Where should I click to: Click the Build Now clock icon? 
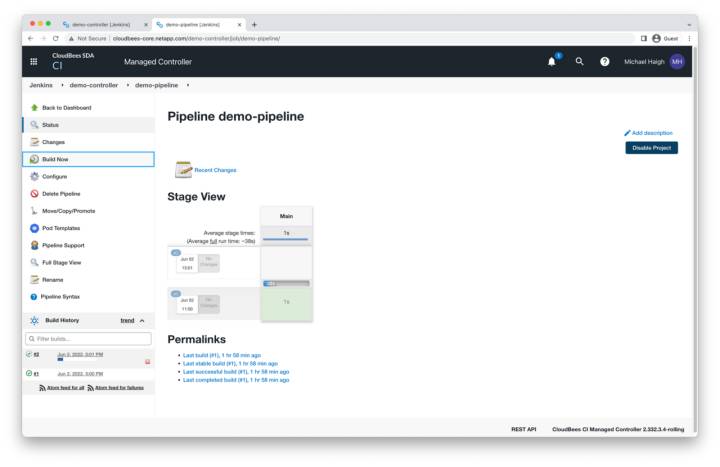[34, 159]
